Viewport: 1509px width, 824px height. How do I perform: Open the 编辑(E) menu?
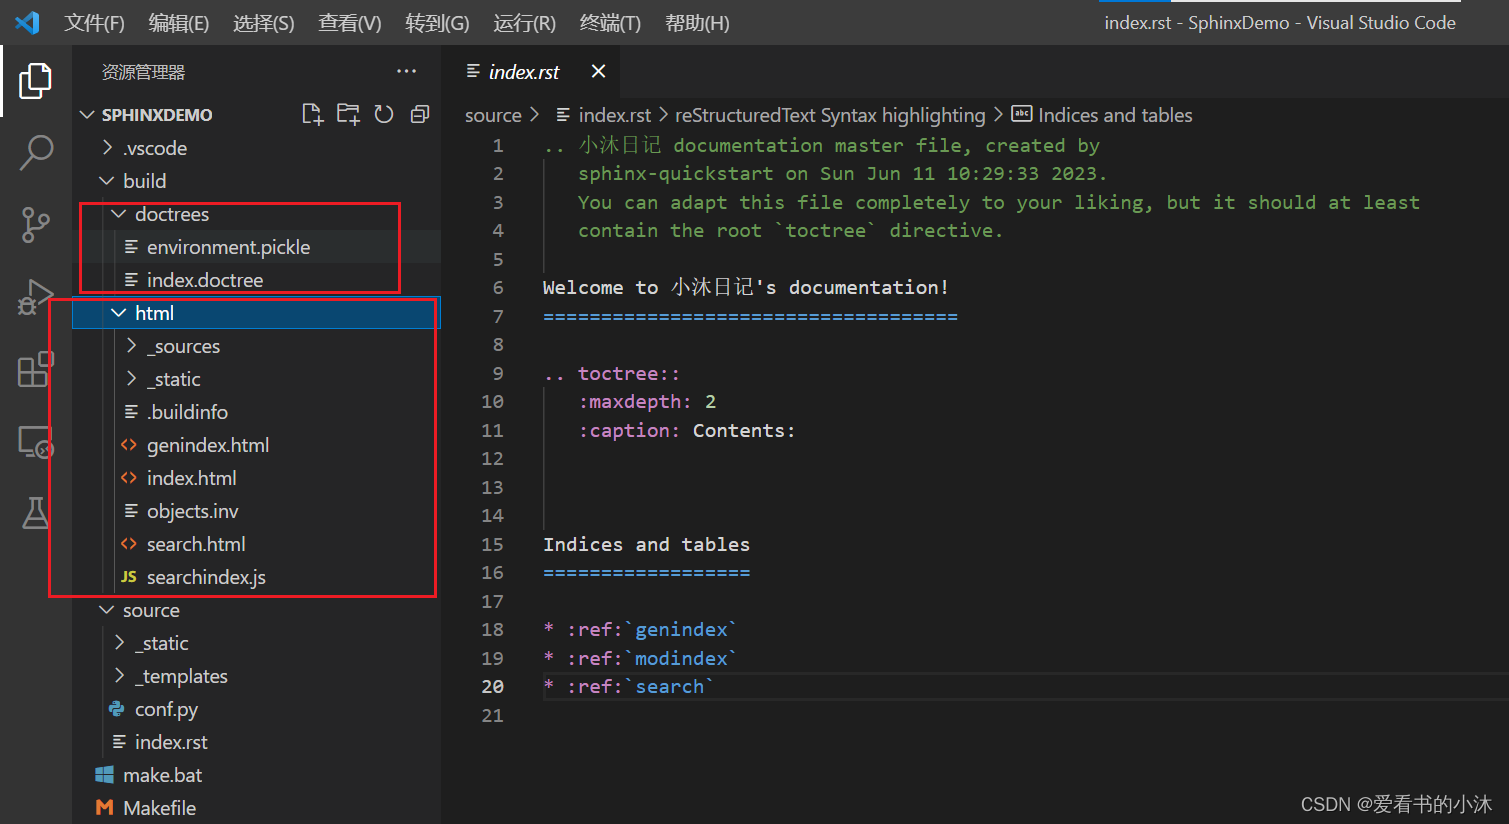tap(179, 23)
